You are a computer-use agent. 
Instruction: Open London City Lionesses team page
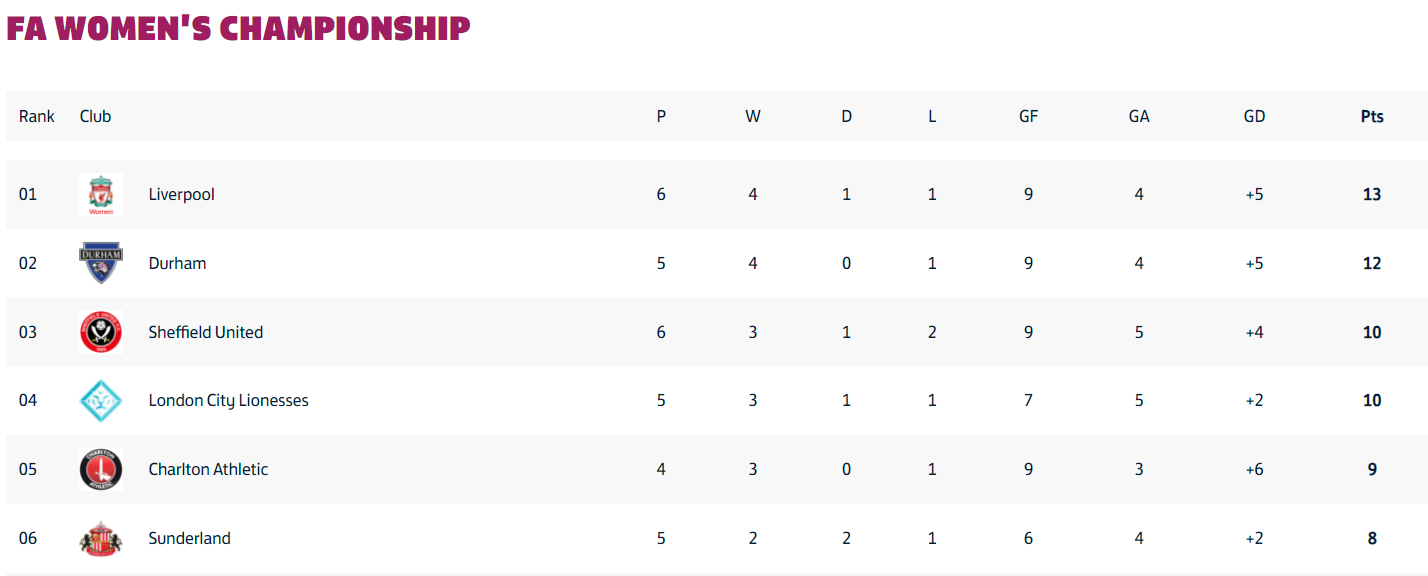pyautogui.click(x=229, y=400)
